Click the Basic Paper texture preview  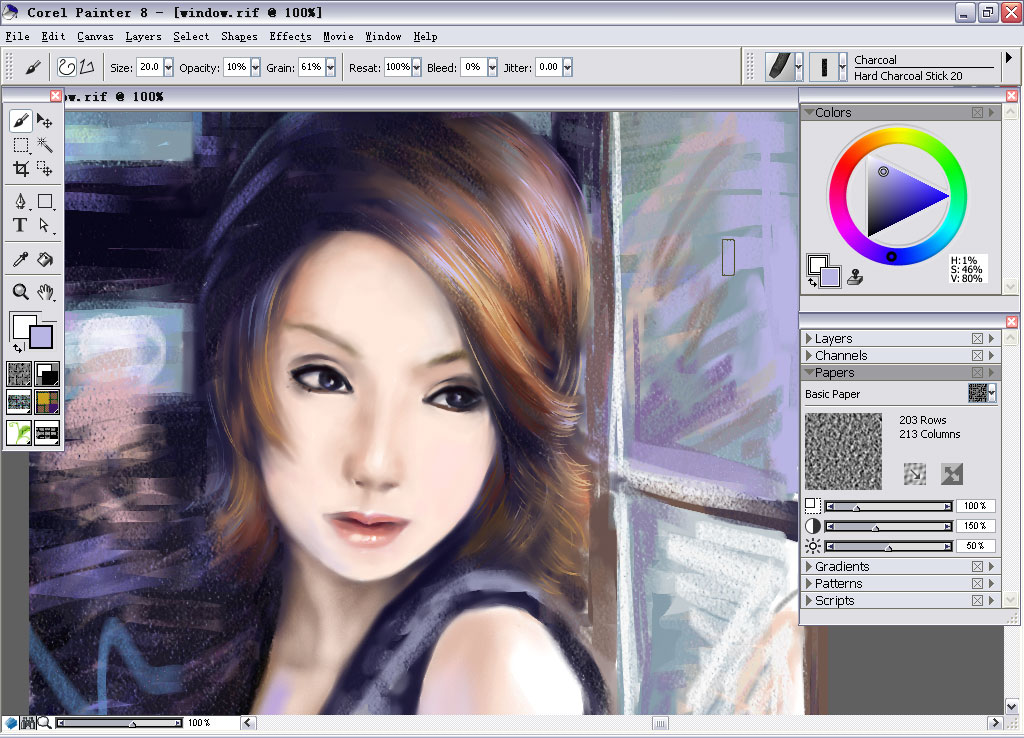click(x=843, y=451)
